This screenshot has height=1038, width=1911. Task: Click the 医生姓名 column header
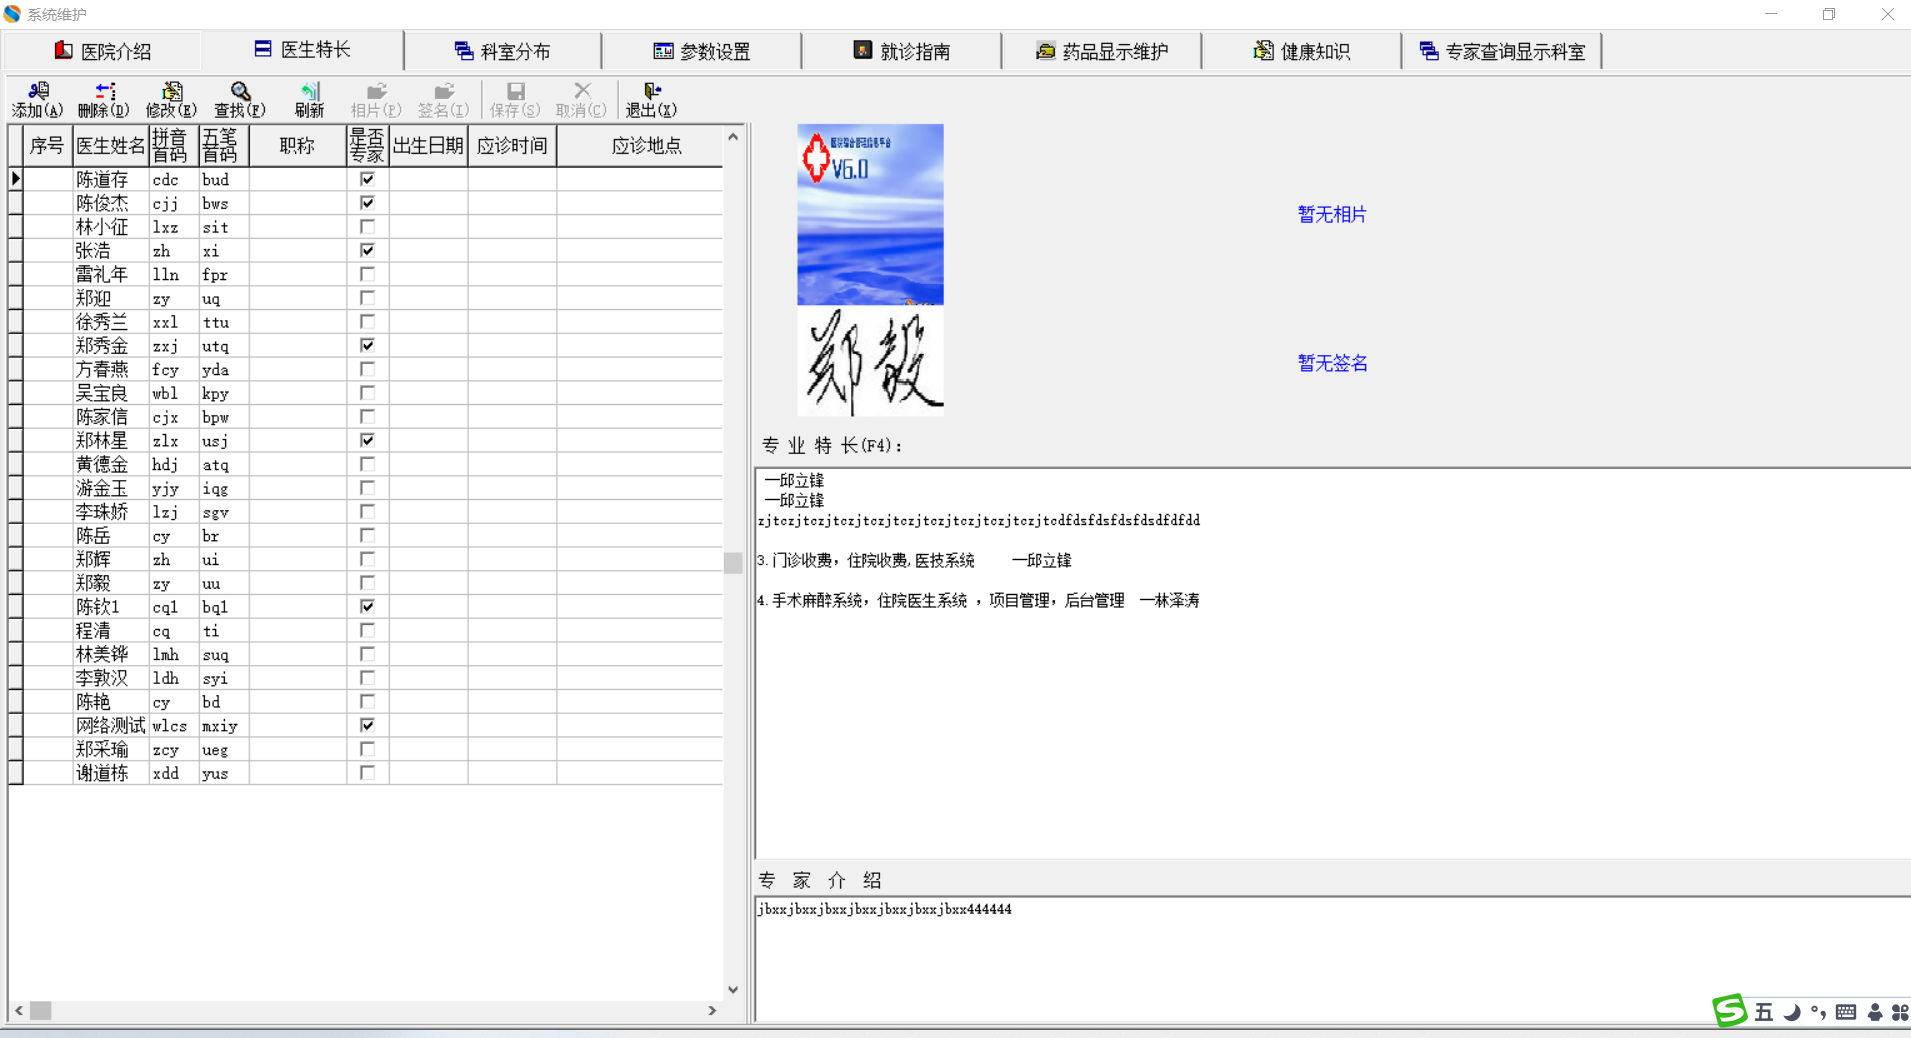[110, 146]
